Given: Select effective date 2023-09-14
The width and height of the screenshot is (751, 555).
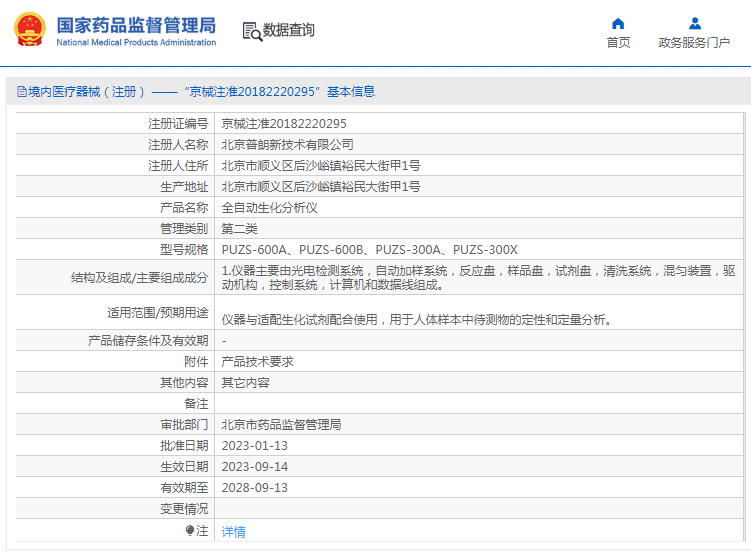Looking at the screenshot, I should tap(254, 467).
